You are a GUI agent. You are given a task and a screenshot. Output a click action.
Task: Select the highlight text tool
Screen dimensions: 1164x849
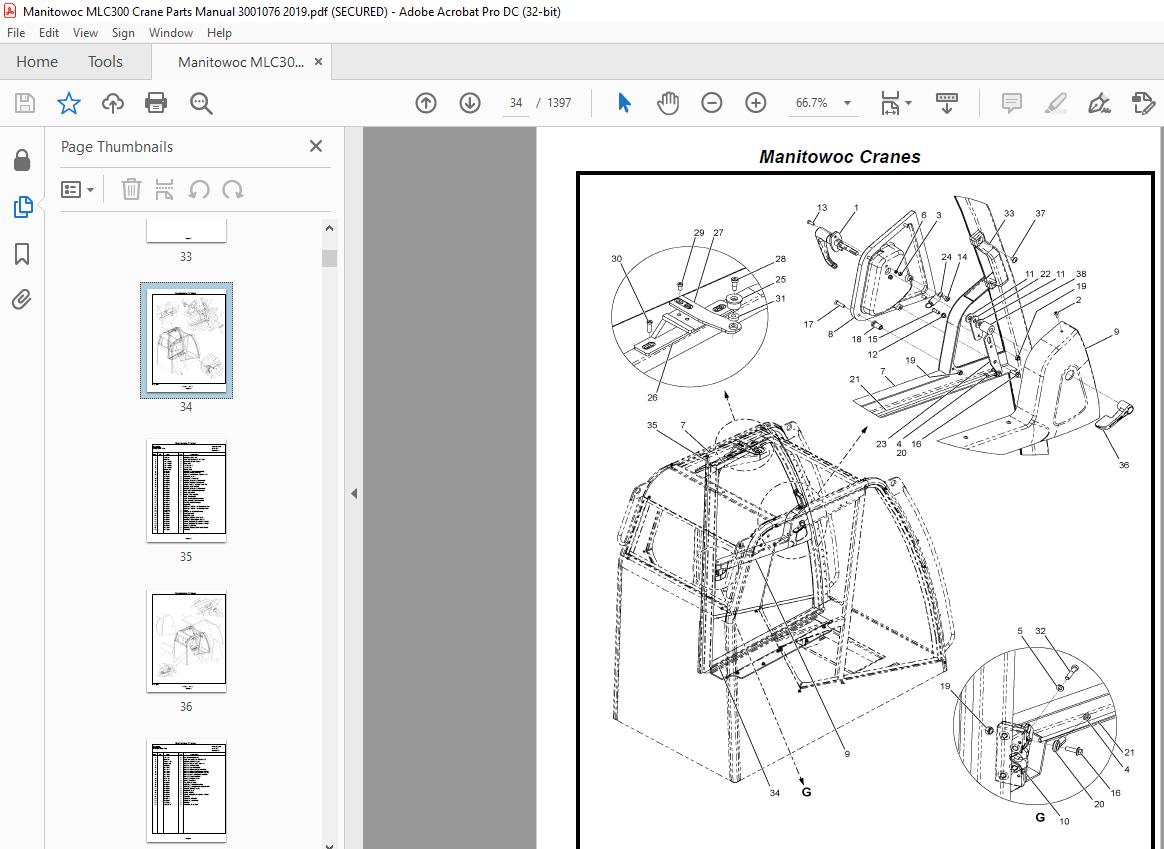[x=1056, y=103]
